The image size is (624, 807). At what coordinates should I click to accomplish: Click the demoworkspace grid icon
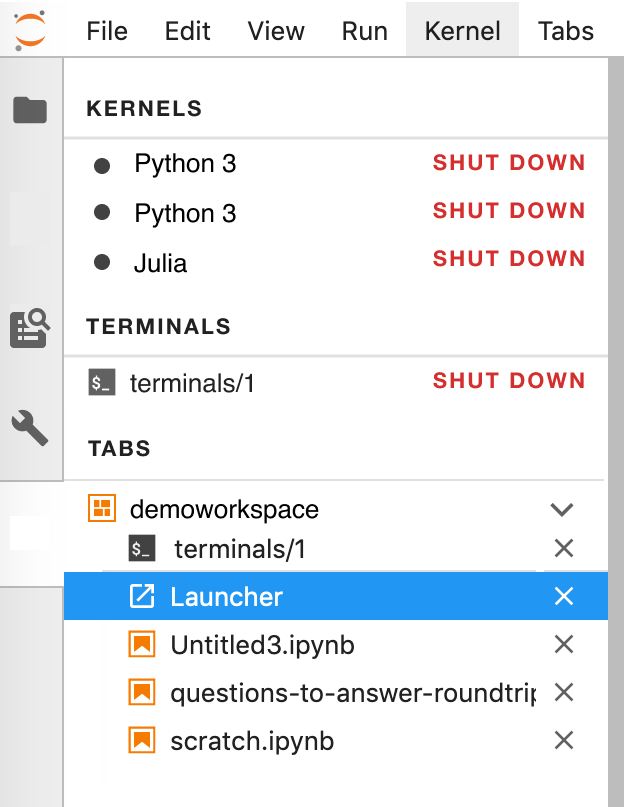click(x=101, y=508)
